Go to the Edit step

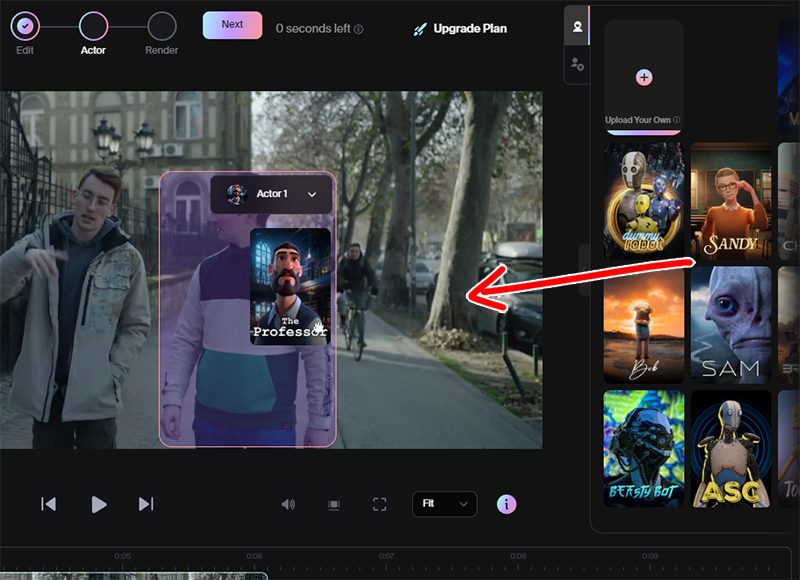25,26
